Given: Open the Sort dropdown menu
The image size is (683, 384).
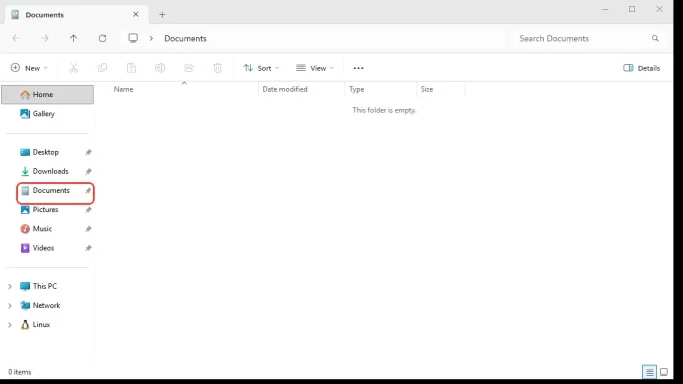Looking at the screenshot, I should (261, 68).
